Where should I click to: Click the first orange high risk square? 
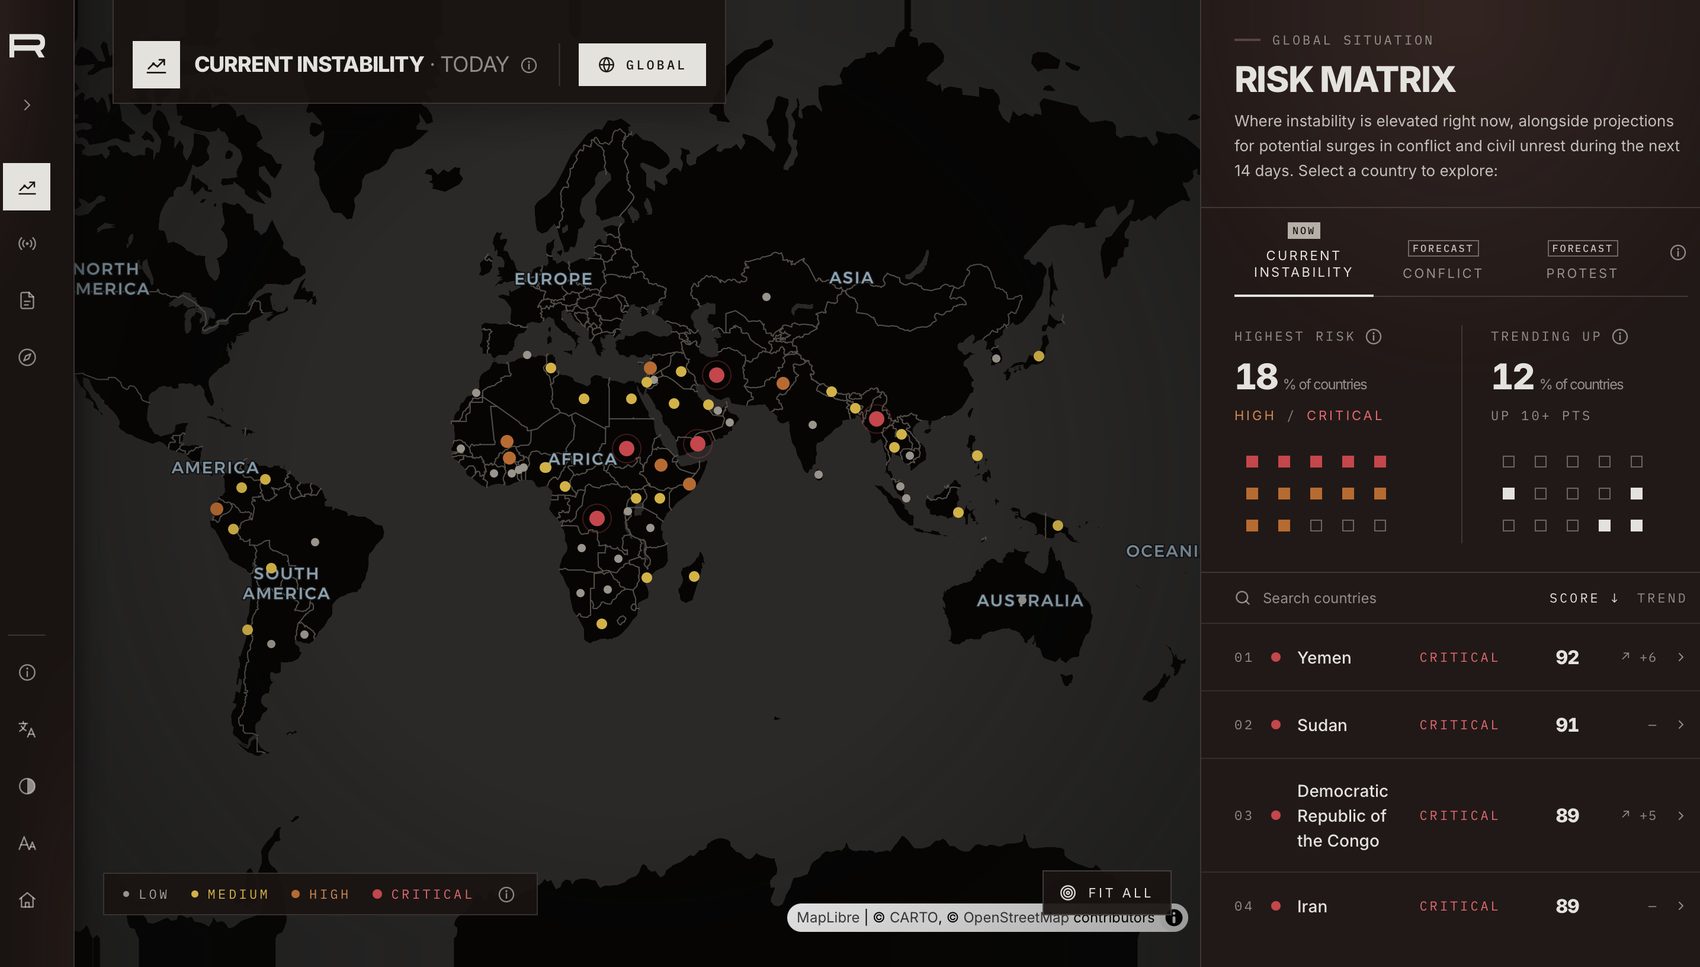point(1252,494)
